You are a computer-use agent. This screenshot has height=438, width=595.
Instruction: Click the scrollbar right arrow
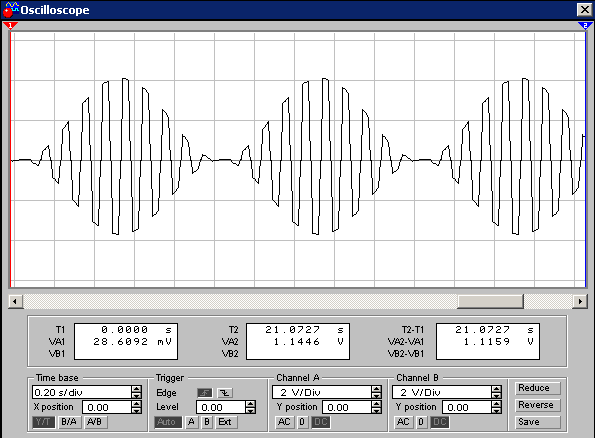click(580, 302)
